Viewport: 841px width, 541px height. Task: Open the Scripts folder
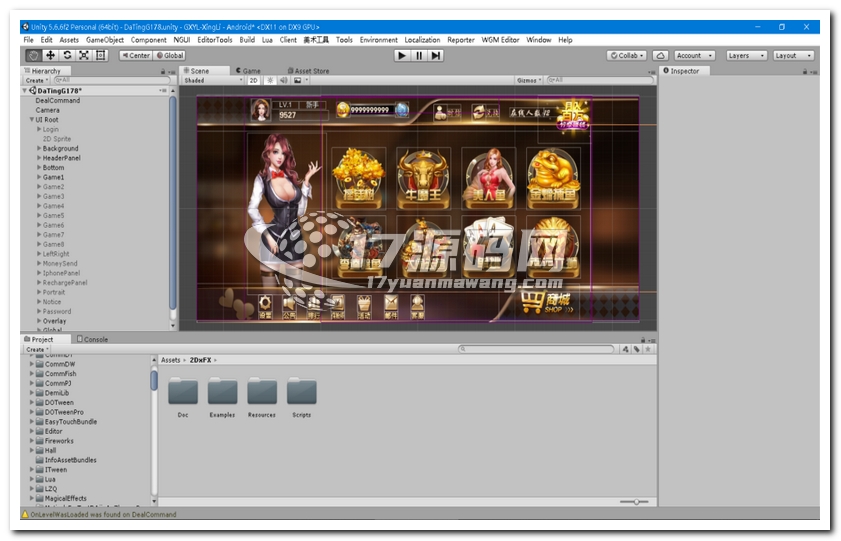point(301,397)
